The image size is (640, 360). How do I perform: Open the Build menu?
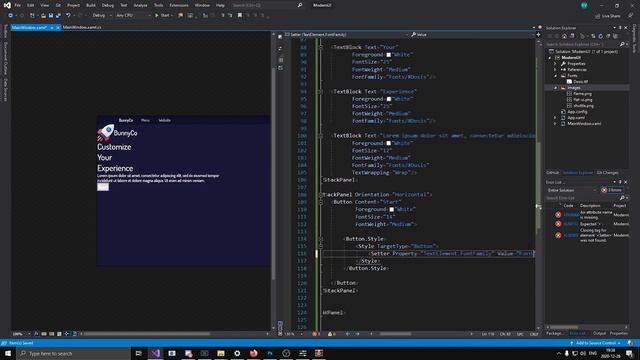click(91, 5)
